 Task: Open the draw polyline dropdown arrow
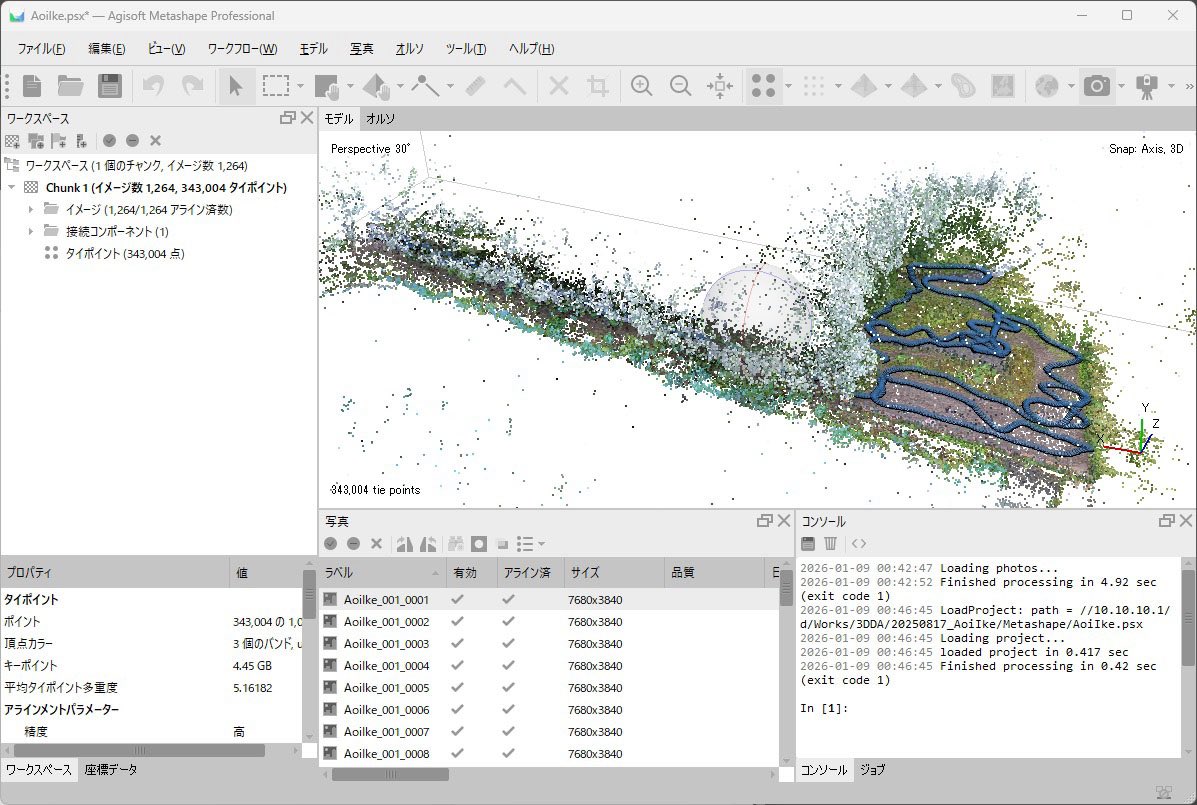click(x=450, y=85)
